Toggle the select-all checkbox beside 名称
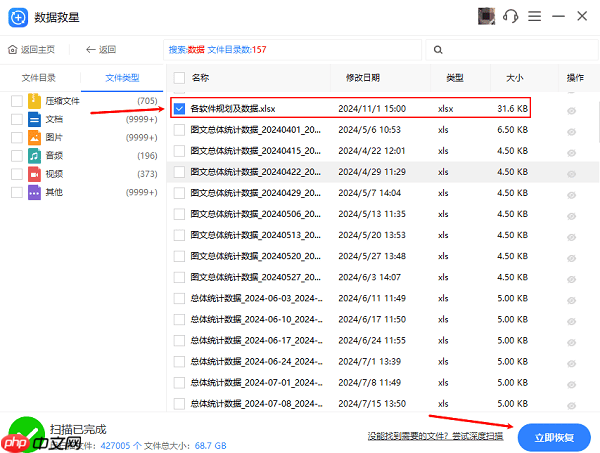600x453 pixels. point(179,77)
